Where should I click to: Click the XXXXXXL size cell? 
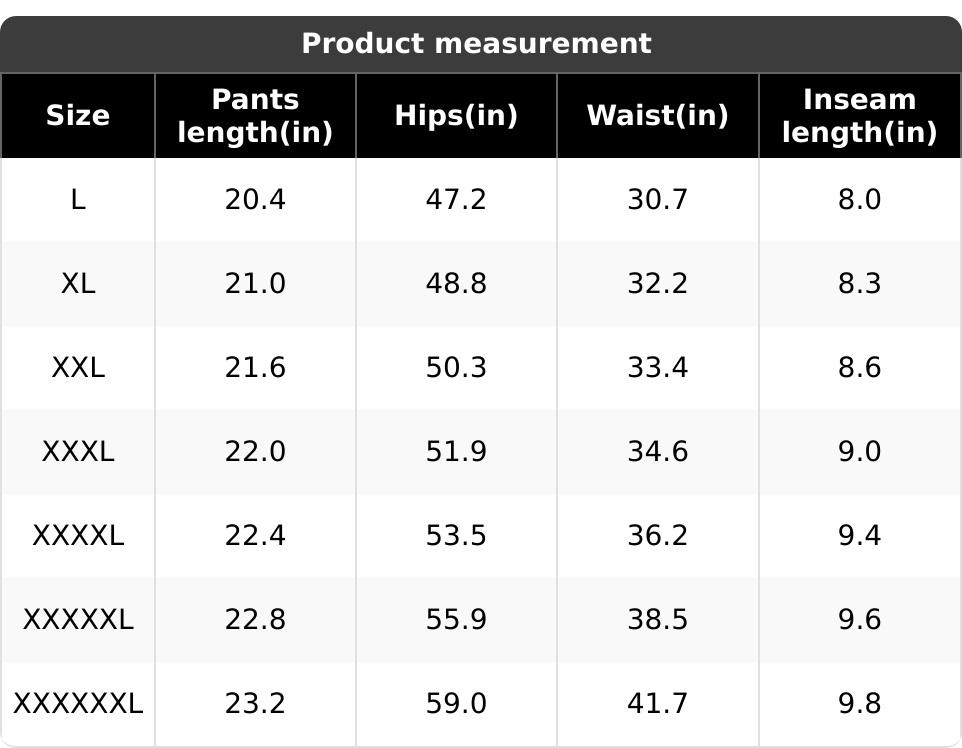(78, 704)
